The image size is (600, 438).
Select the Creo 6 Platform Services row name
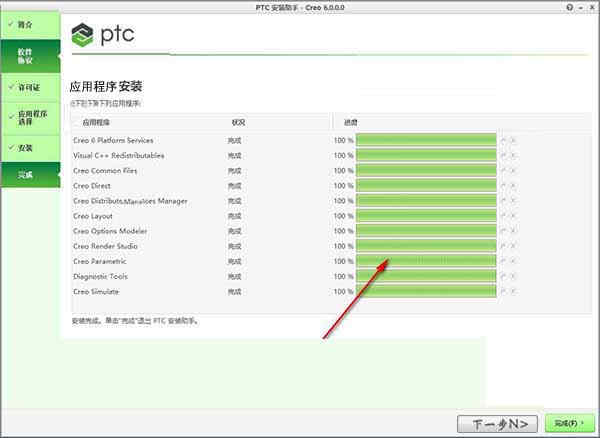point(113,140)
